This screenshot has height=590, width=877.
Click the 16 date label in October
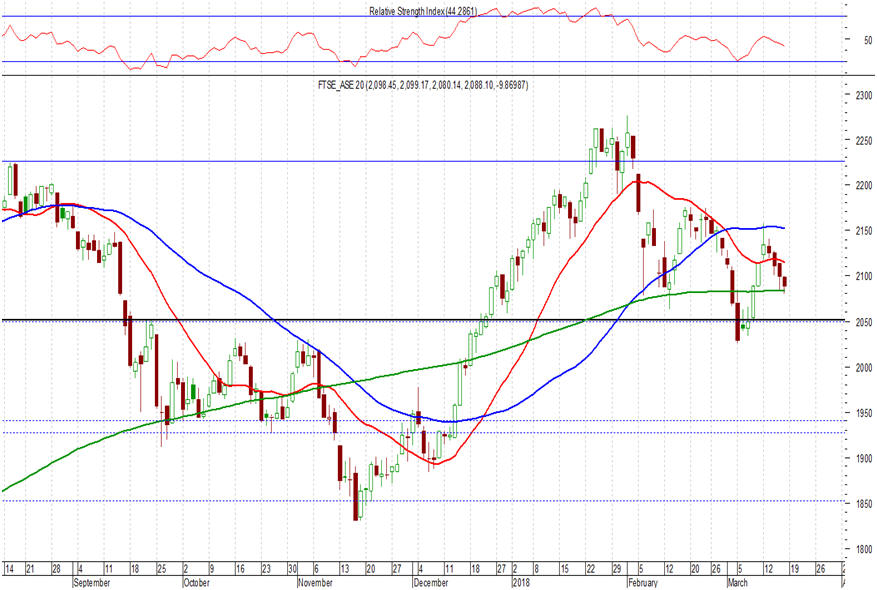click(x=241, y=569)
